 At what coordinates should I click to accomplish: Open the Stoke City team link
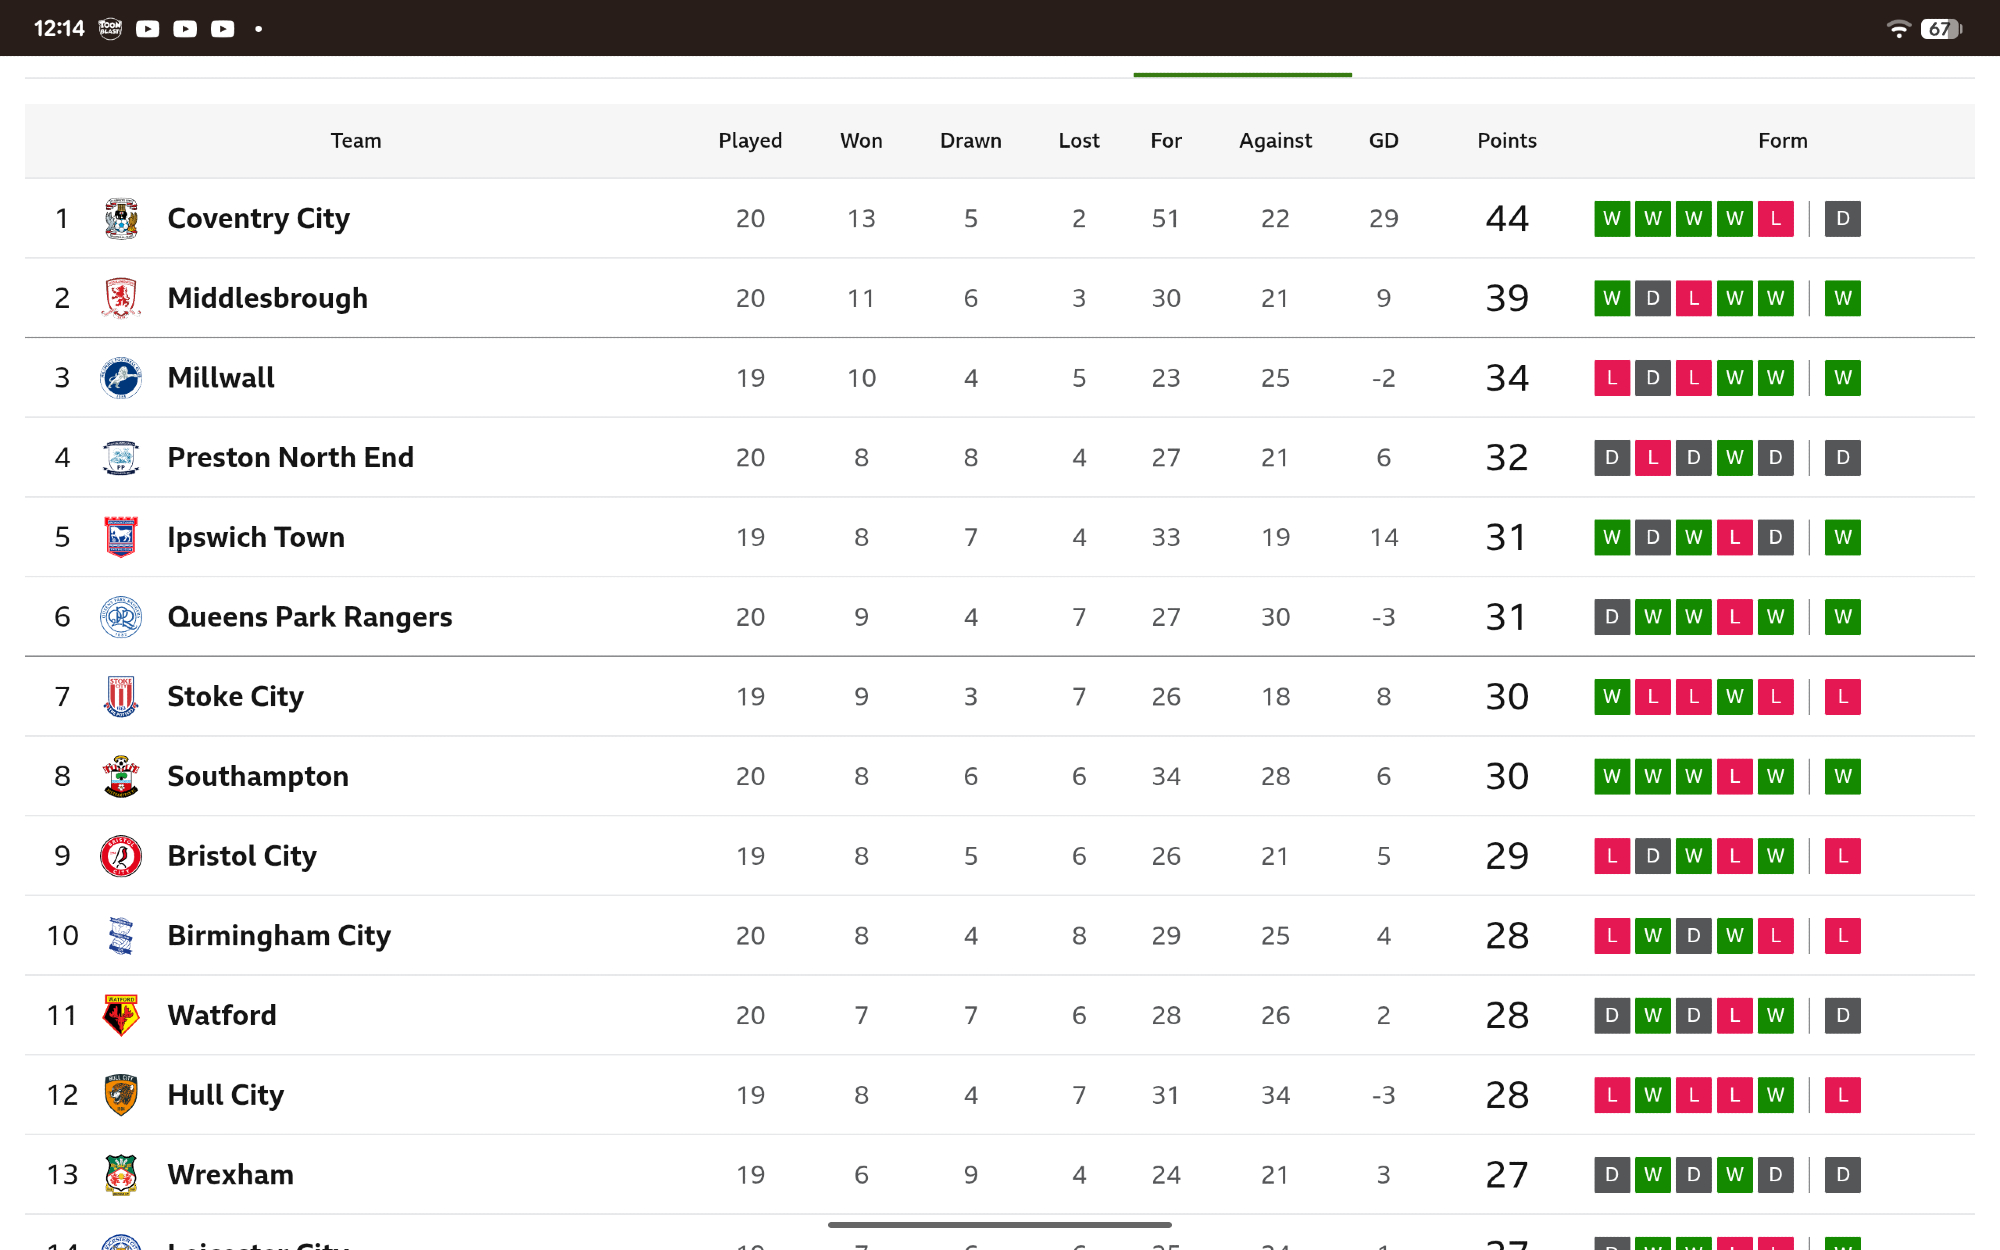click(235, 696)
